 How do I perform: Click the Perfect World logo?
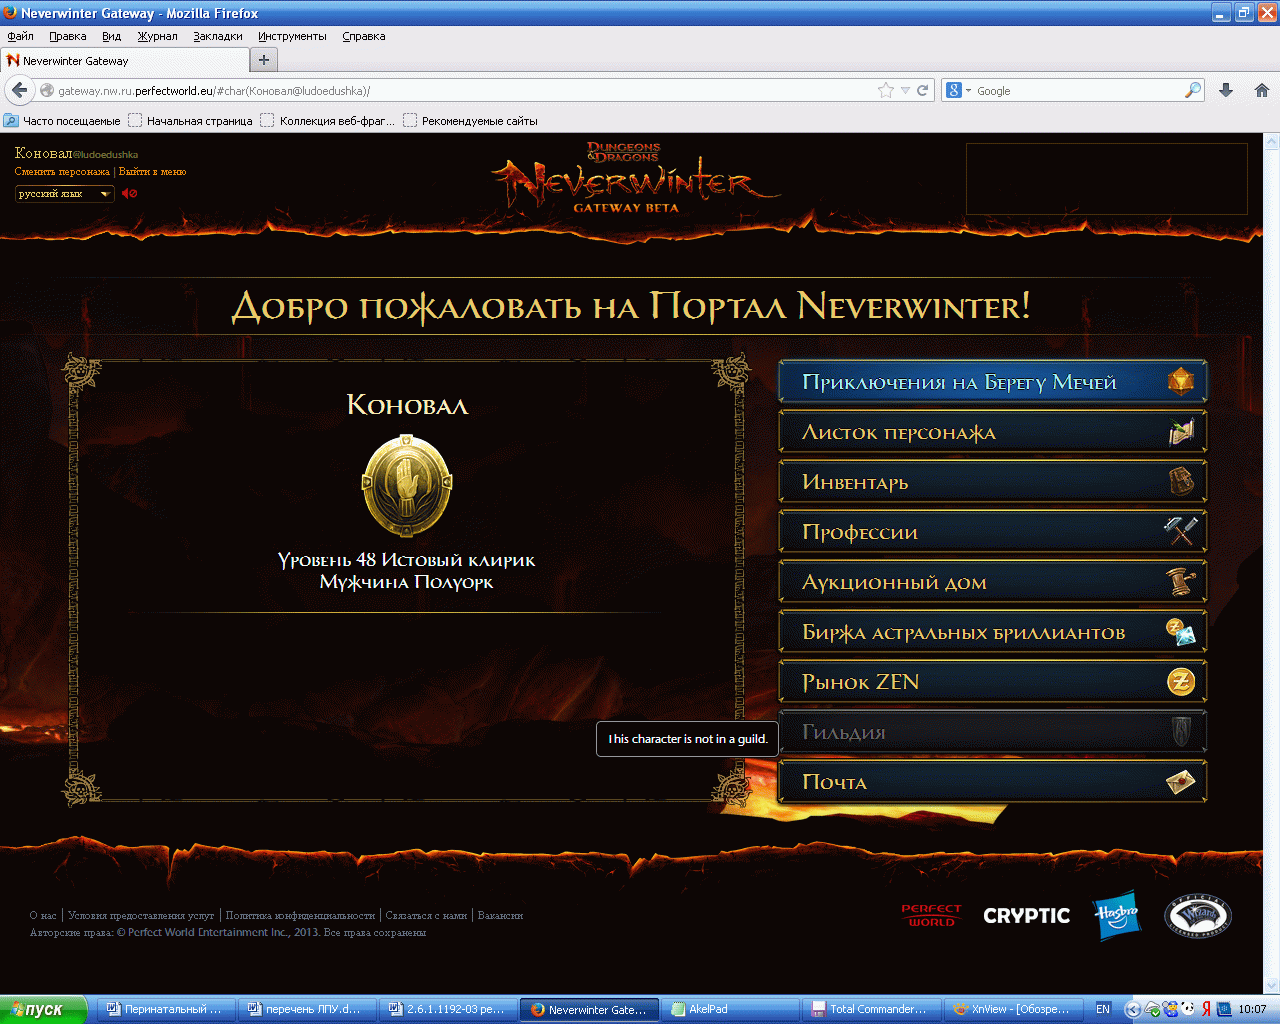(931, 915)
